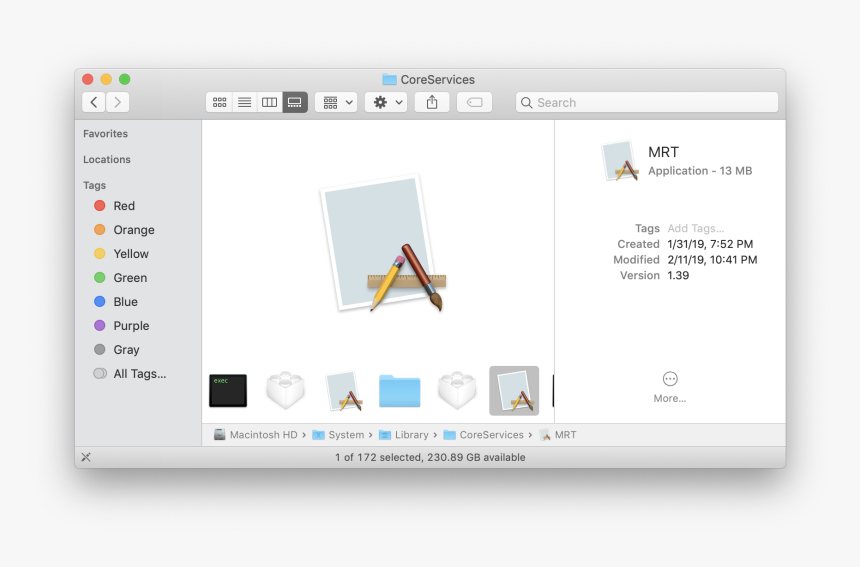Click the highlighted MRT thumbnail
This screenshot has width=860, height=567.
point(514,391)
